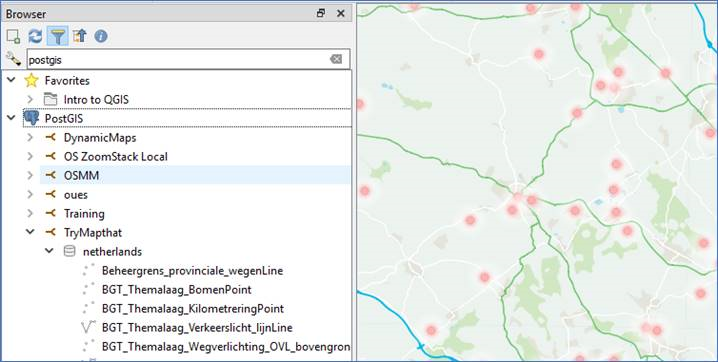Select BGT_Themalaag_Verkeerslicht_lijnLine layer
Viewport: 718px width, 362px height.
pyautogui.click(x=197, y=327)
